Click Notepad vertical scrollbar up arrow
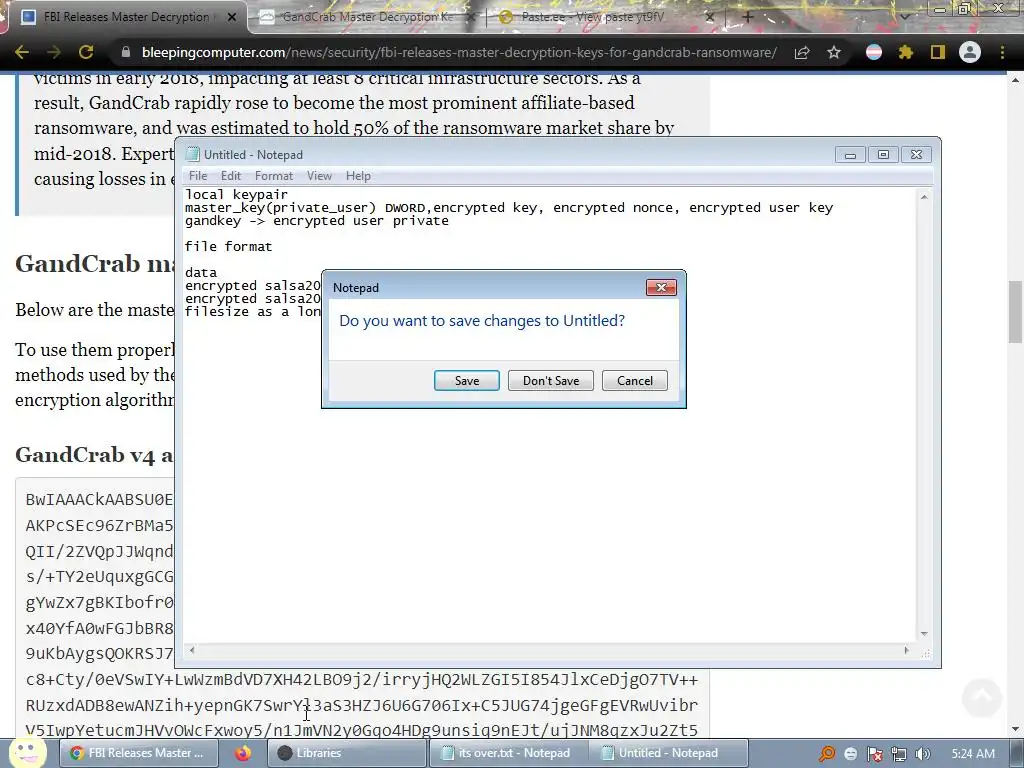This screenshot has height=768, width=1024. click(924, 197)
